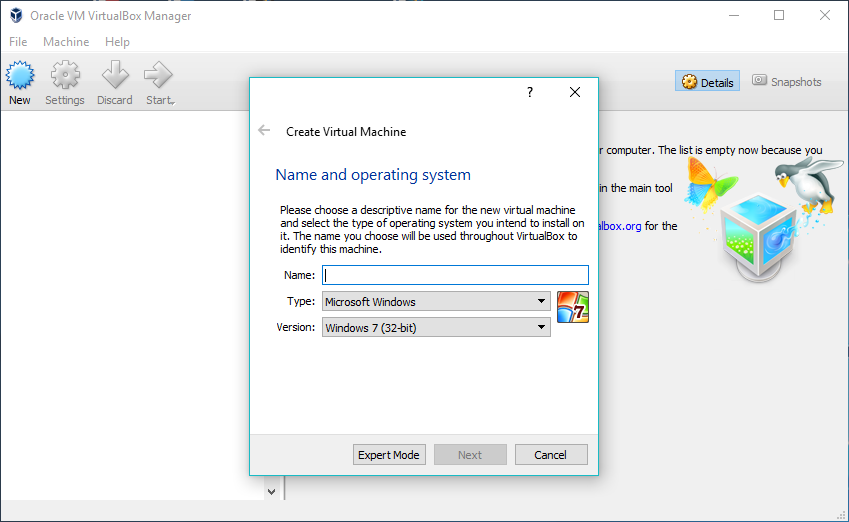Click the Windows 7 OS logo image

click(x=572, y=307)
